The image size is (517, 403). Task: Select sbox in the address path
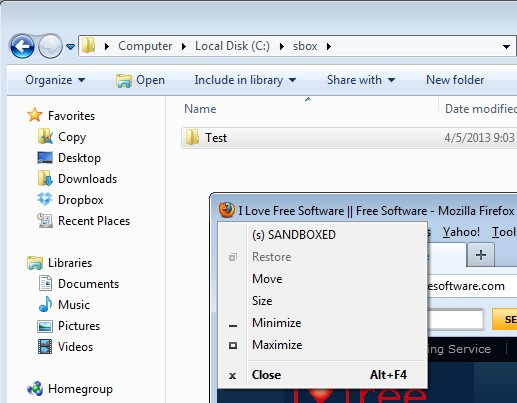305,46
